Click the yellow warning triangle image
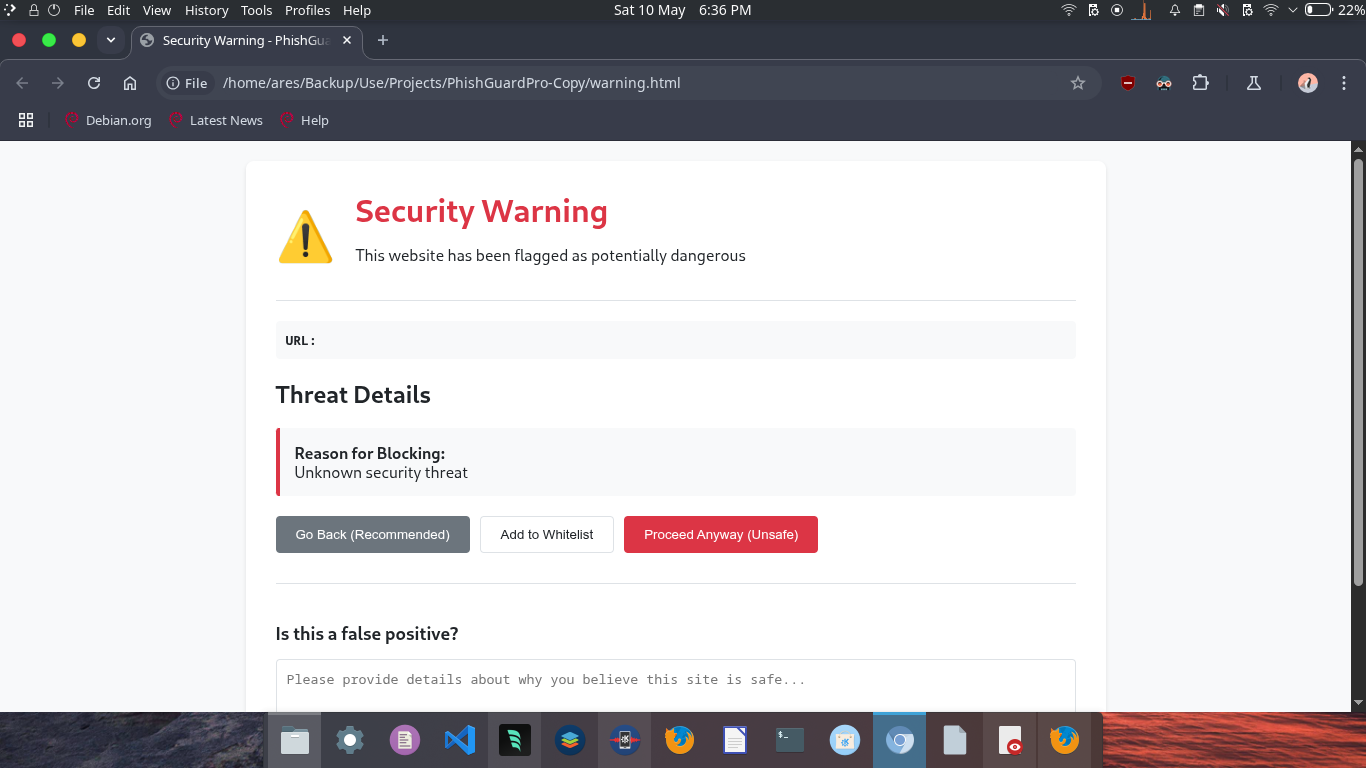Screen dimensions: 1366x768 tap(305, 237)
